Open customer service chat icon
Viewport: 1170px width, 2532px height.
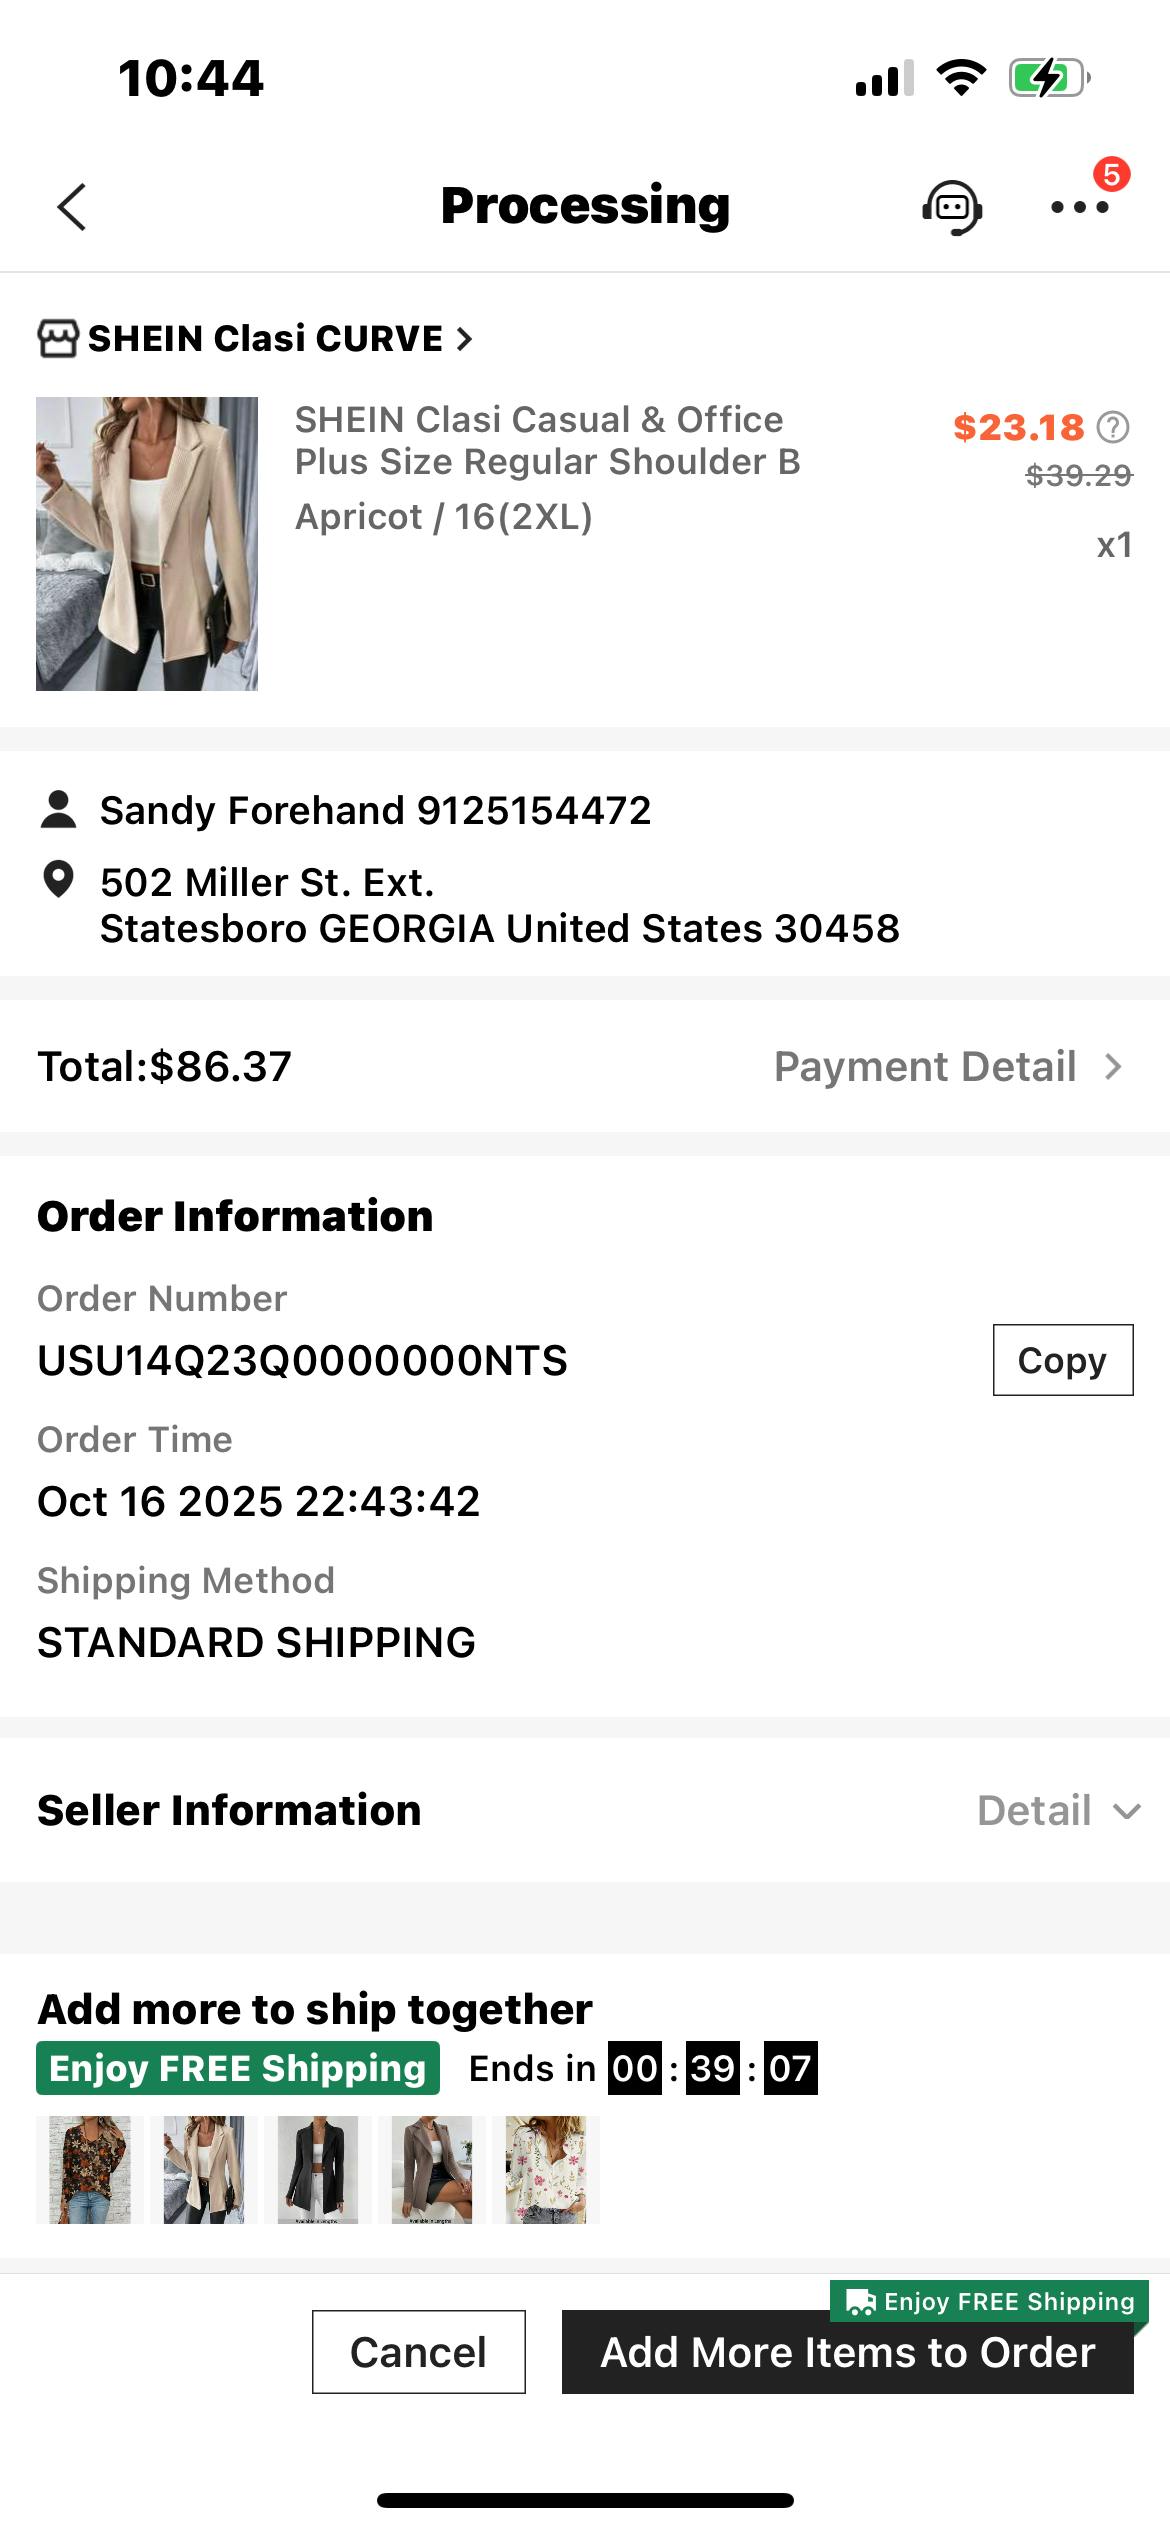point(951,207)
